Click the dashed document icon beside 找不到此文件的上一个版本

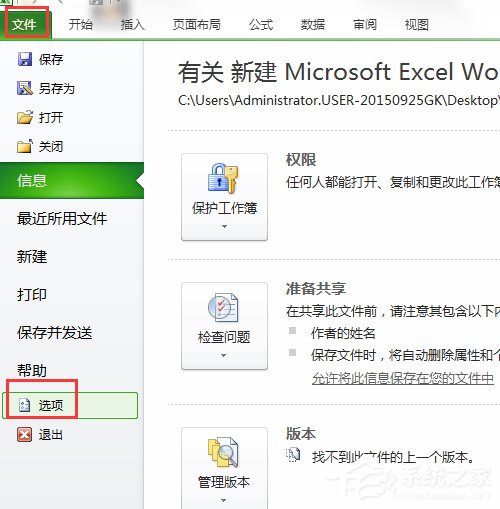coord(293,455)
